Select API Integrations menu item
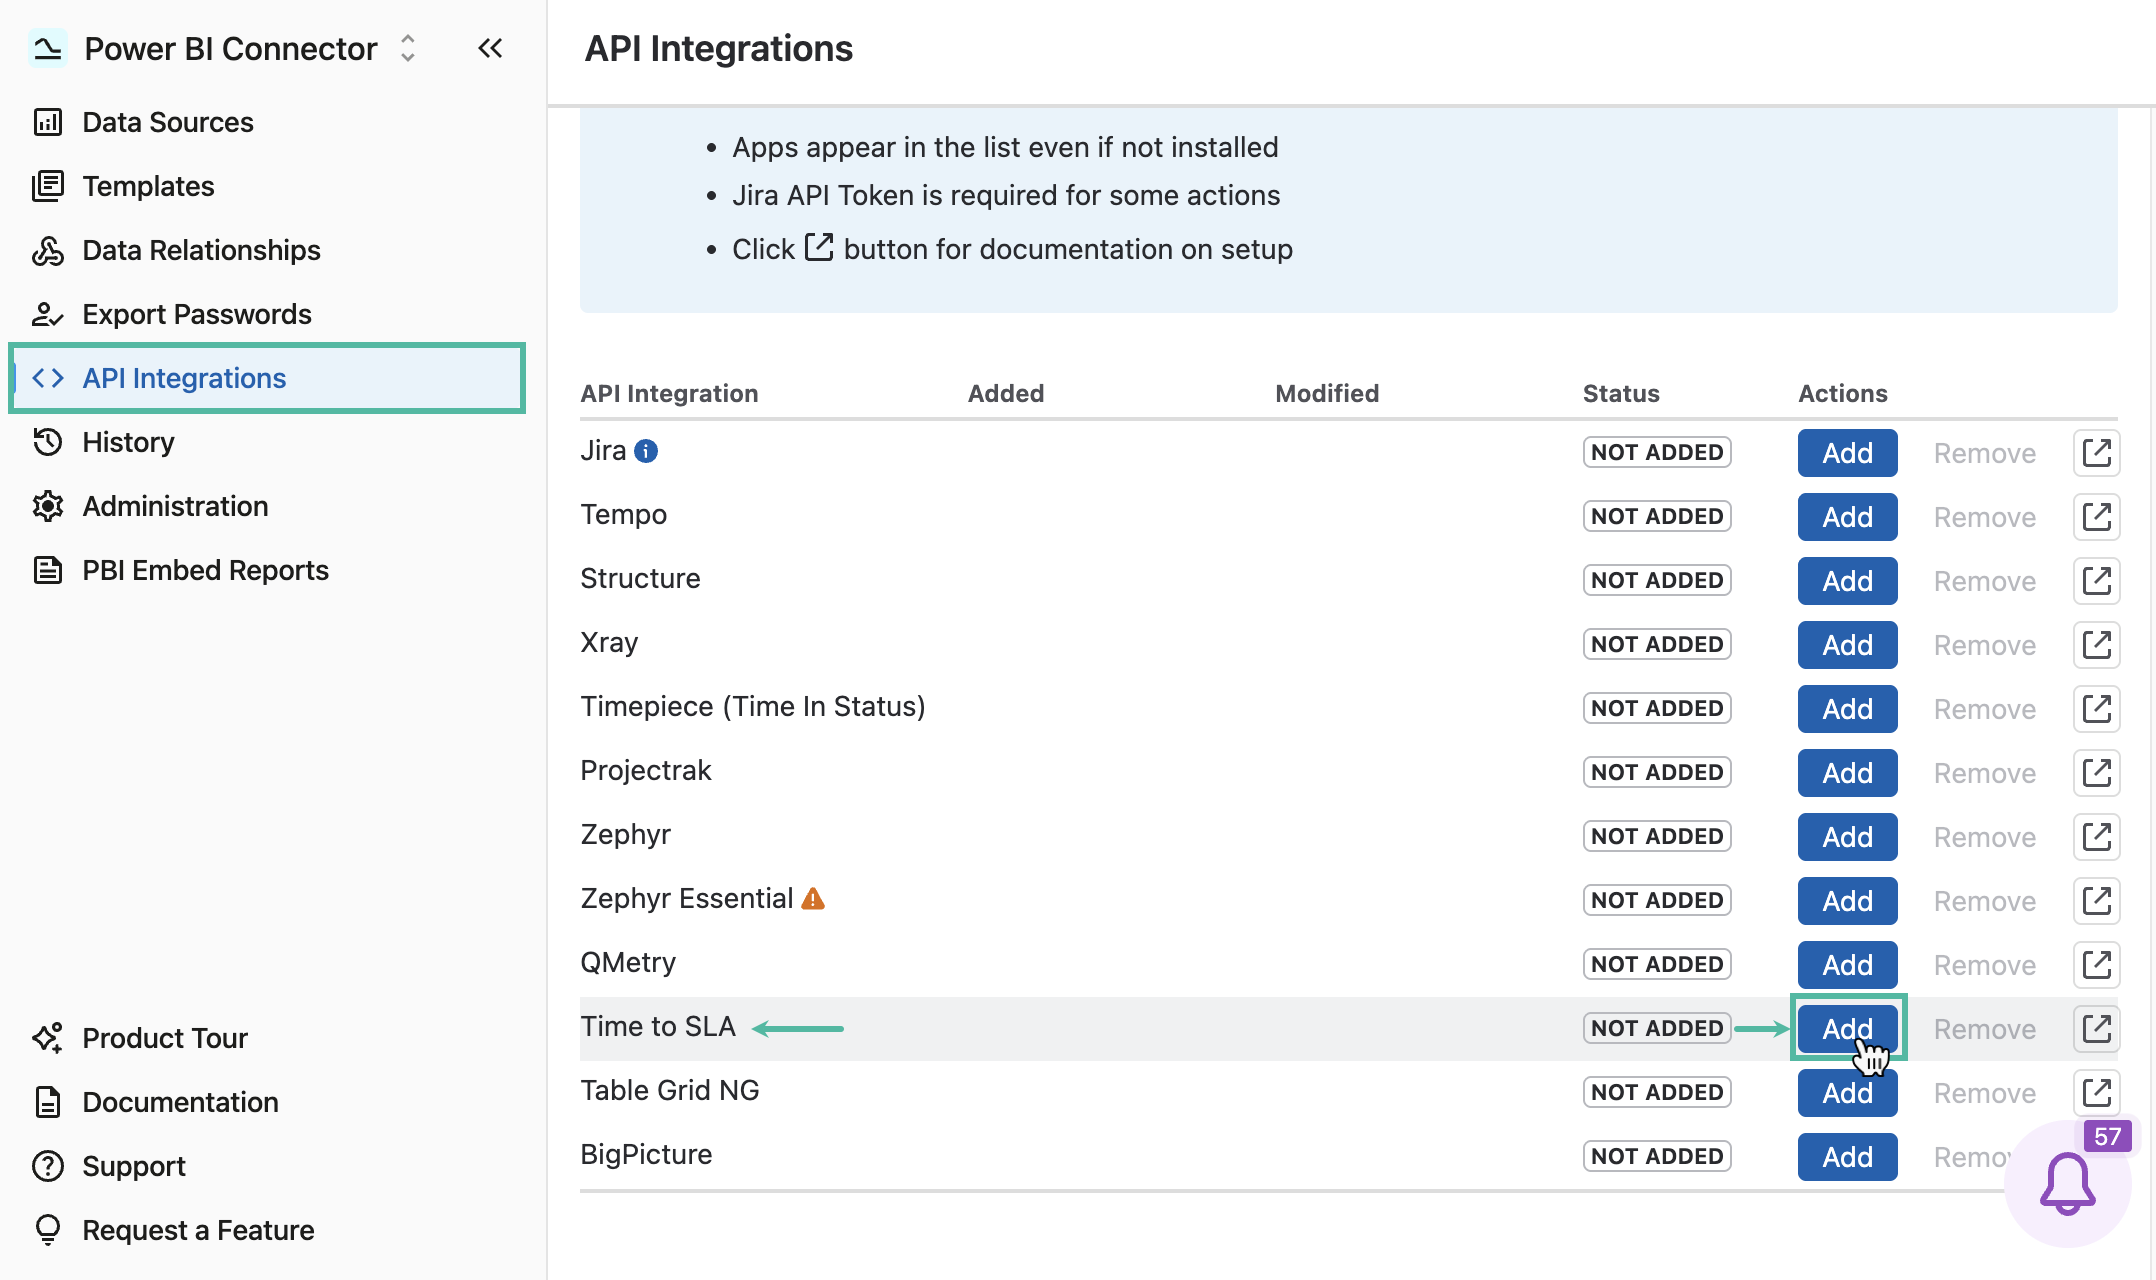This screenshot has height=1280, width=2156. (266, 378)
